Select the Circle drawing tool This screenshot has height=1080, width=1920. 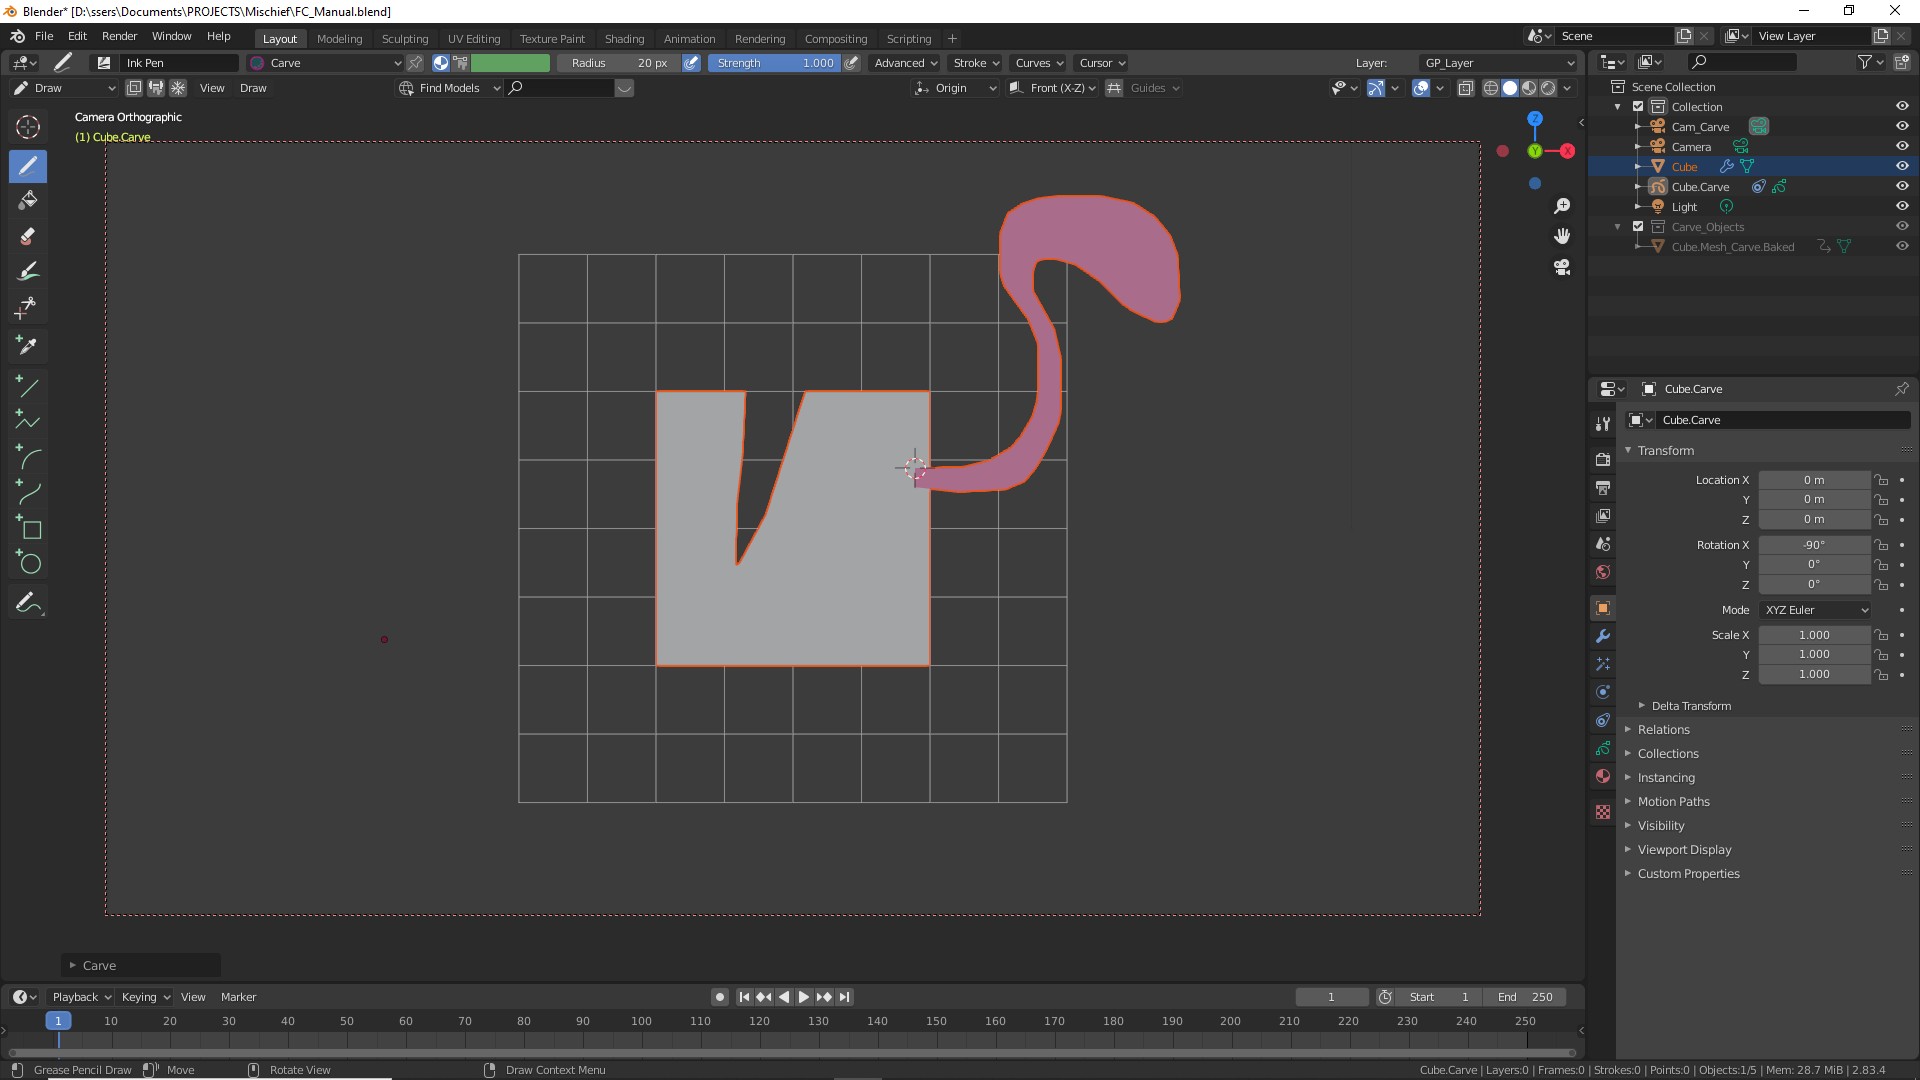pyautogui.click(x=28, y=563)
